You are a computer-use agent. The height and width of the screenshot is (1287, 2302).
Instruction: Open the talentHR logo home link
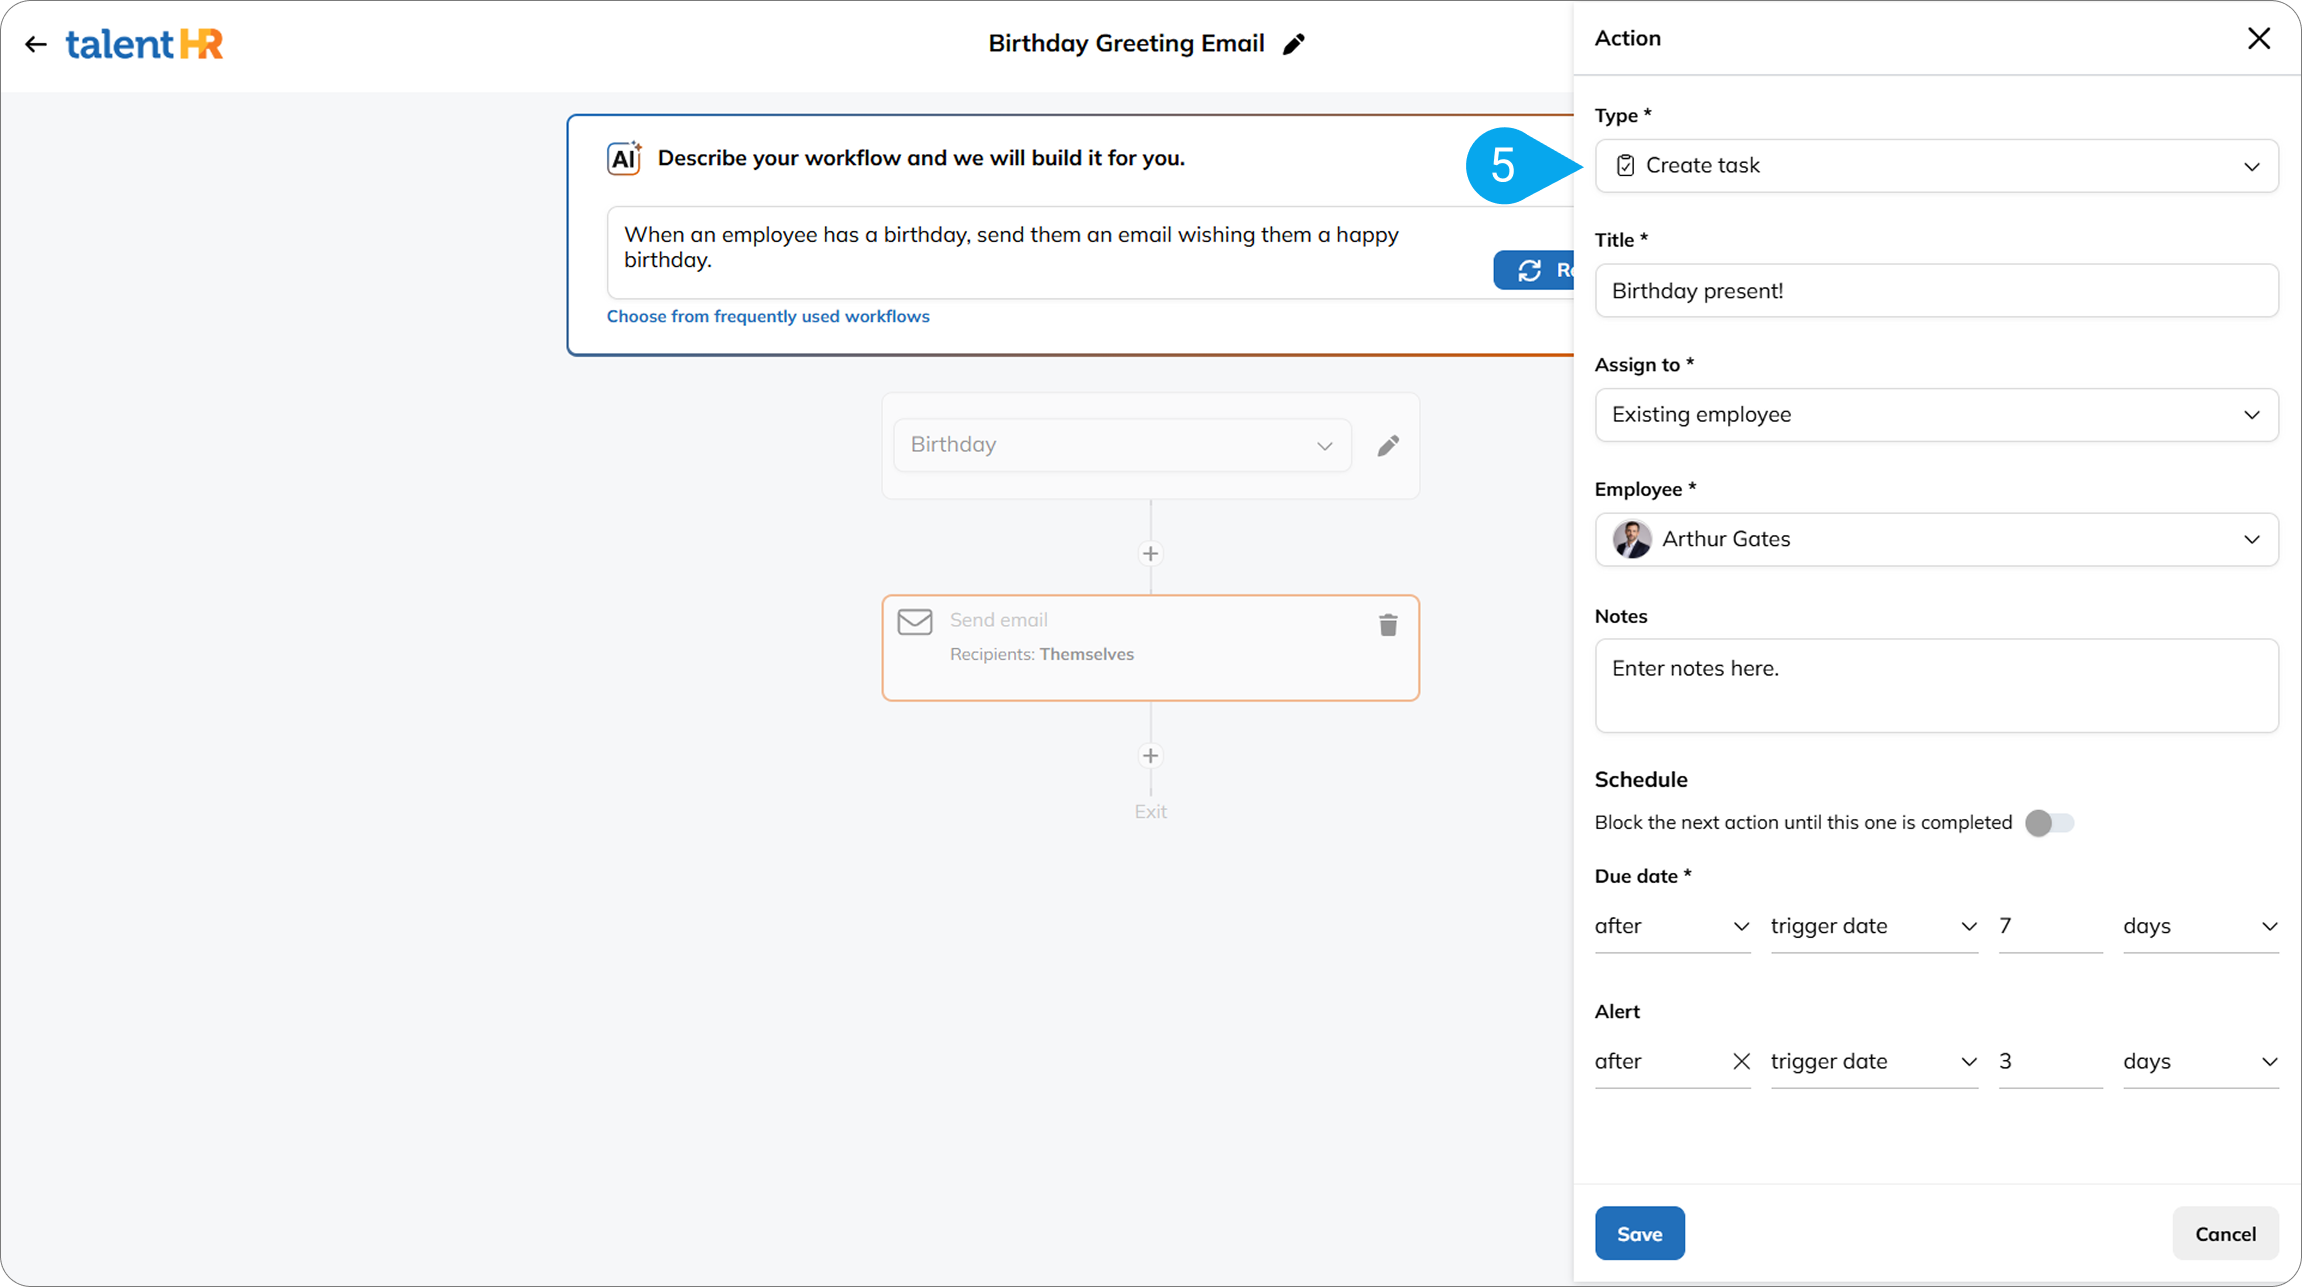(x=145, y=44)
